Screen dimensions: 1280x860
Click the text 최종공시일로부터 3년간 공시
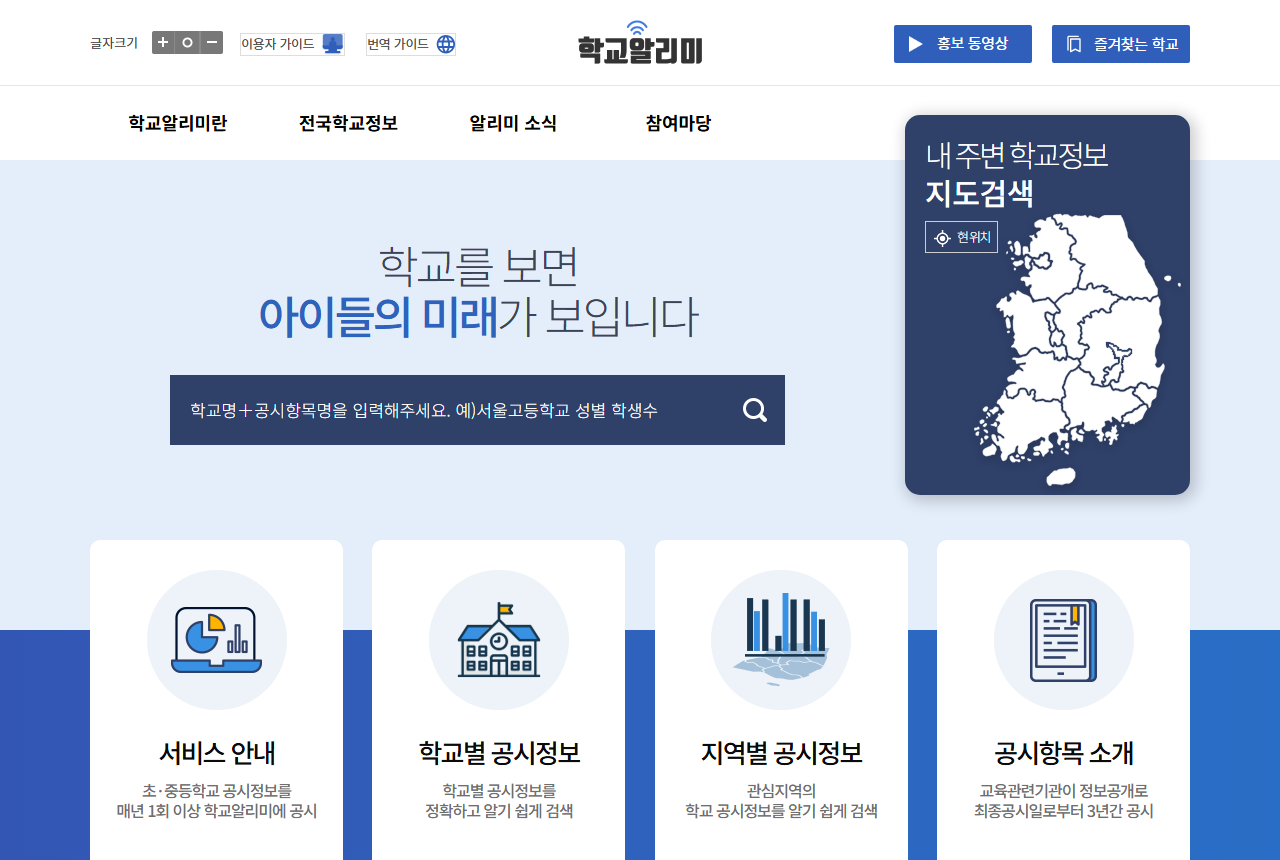1064,811
